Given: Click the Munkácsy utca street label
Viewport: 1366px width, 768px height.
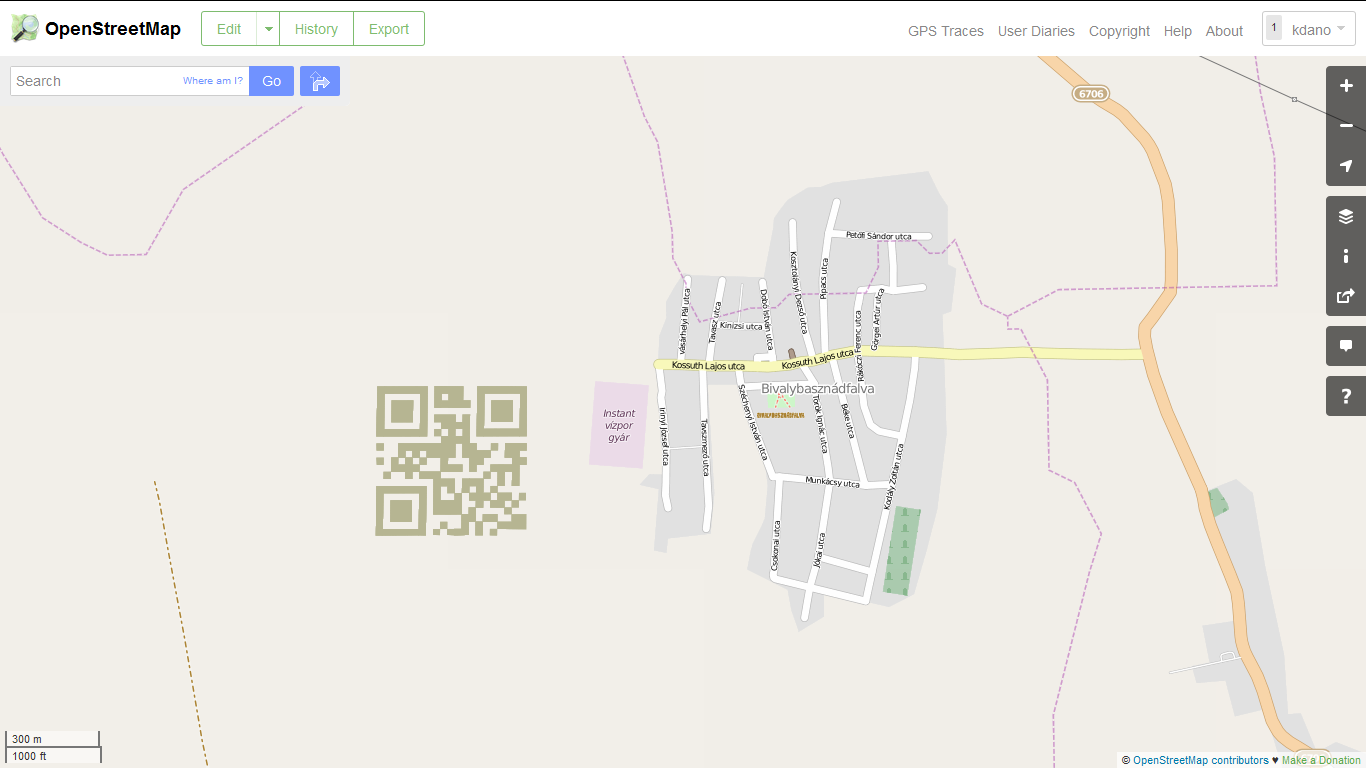Looking at the screenshot, I should click(x=833, y=483).
